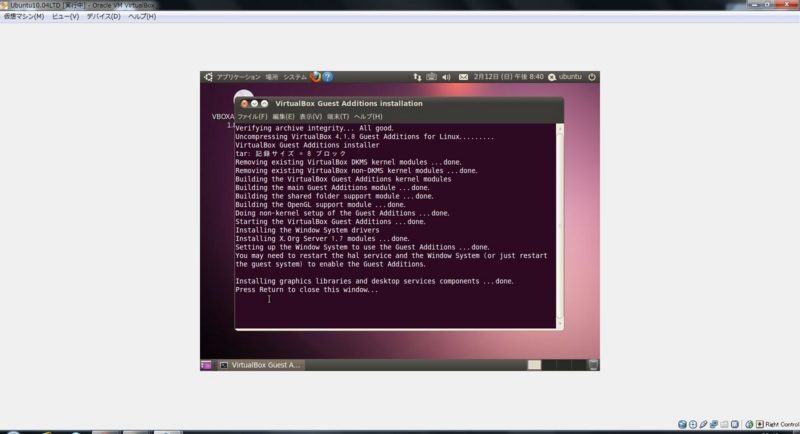The image size is (800, 434).
Task: Open VirtualBox 仮想マシン(M) menu
Action: coord(24,16)
